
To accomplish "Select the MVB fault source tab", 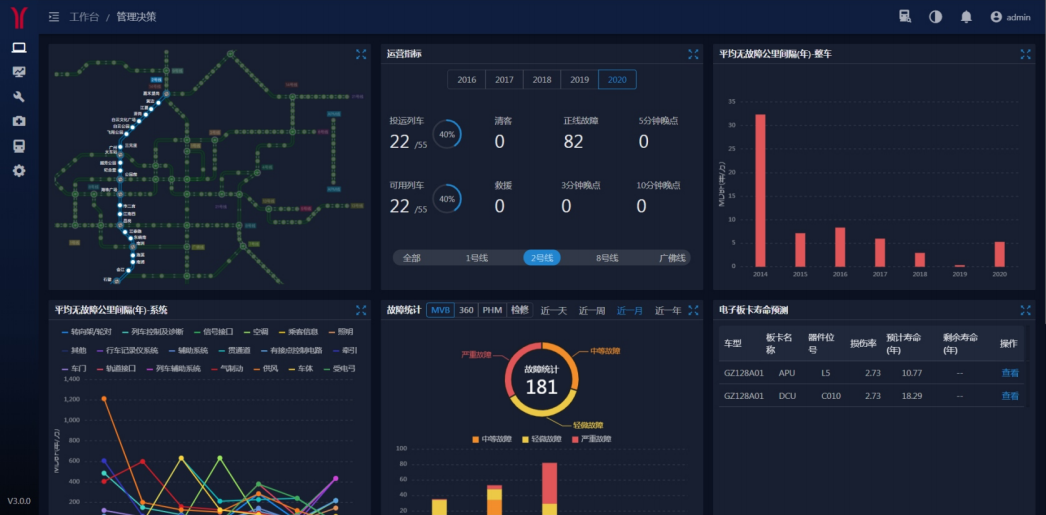I will coord(440,310).
